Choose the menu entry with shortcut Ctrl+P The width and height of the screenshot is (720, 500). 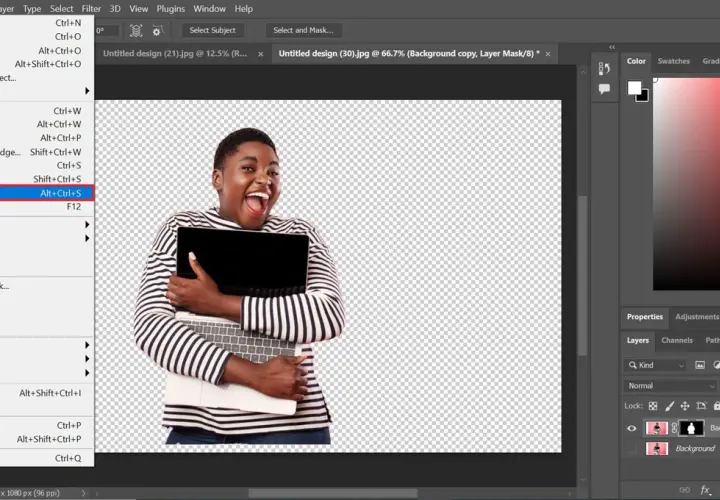[47, 425]
